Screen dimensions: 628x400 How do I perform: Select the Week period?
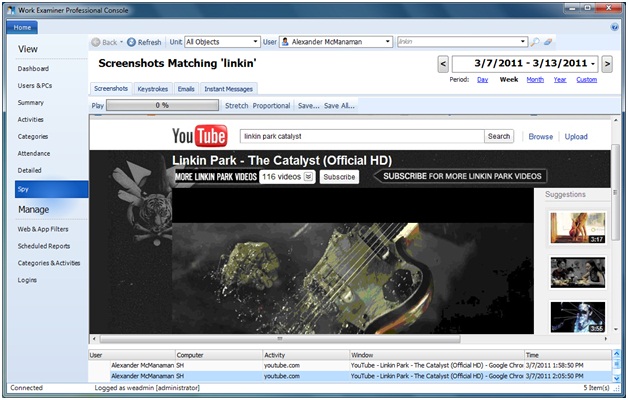[x=509, y=80]
